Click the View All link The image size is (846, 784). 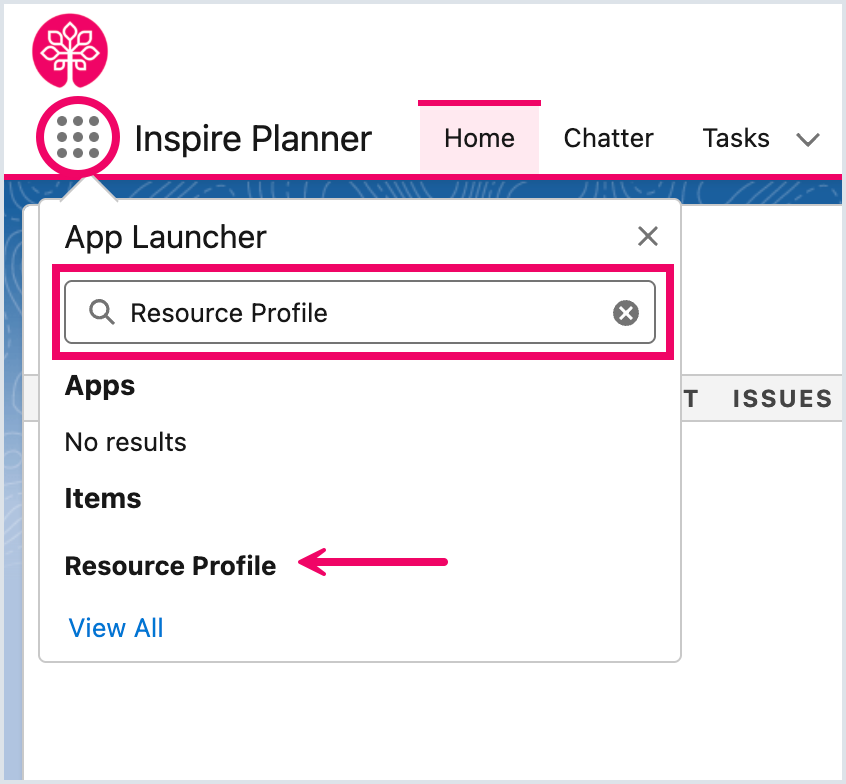coord(115,628)
